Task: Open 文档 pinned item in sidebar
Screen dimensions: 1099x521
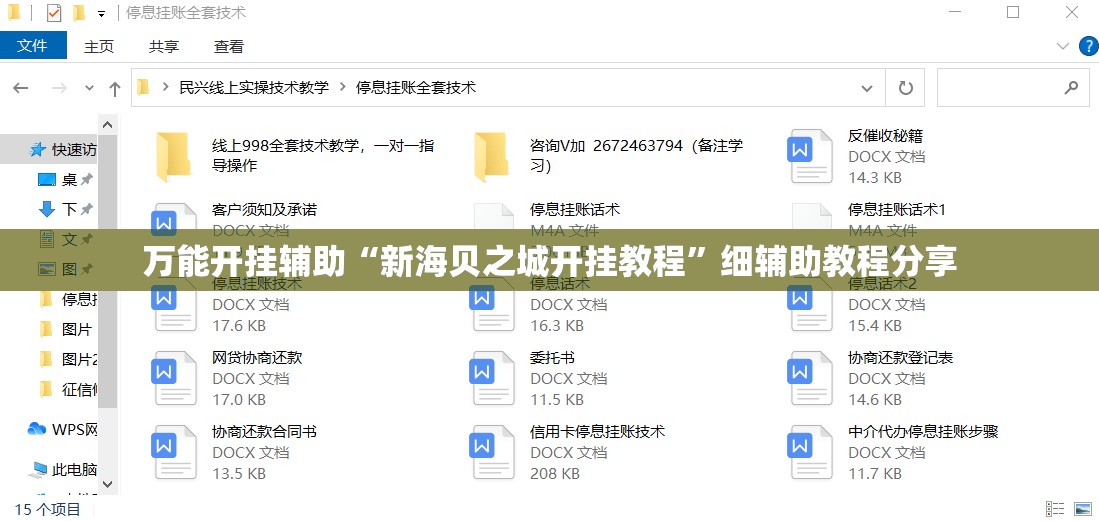Action: point(64,239)
